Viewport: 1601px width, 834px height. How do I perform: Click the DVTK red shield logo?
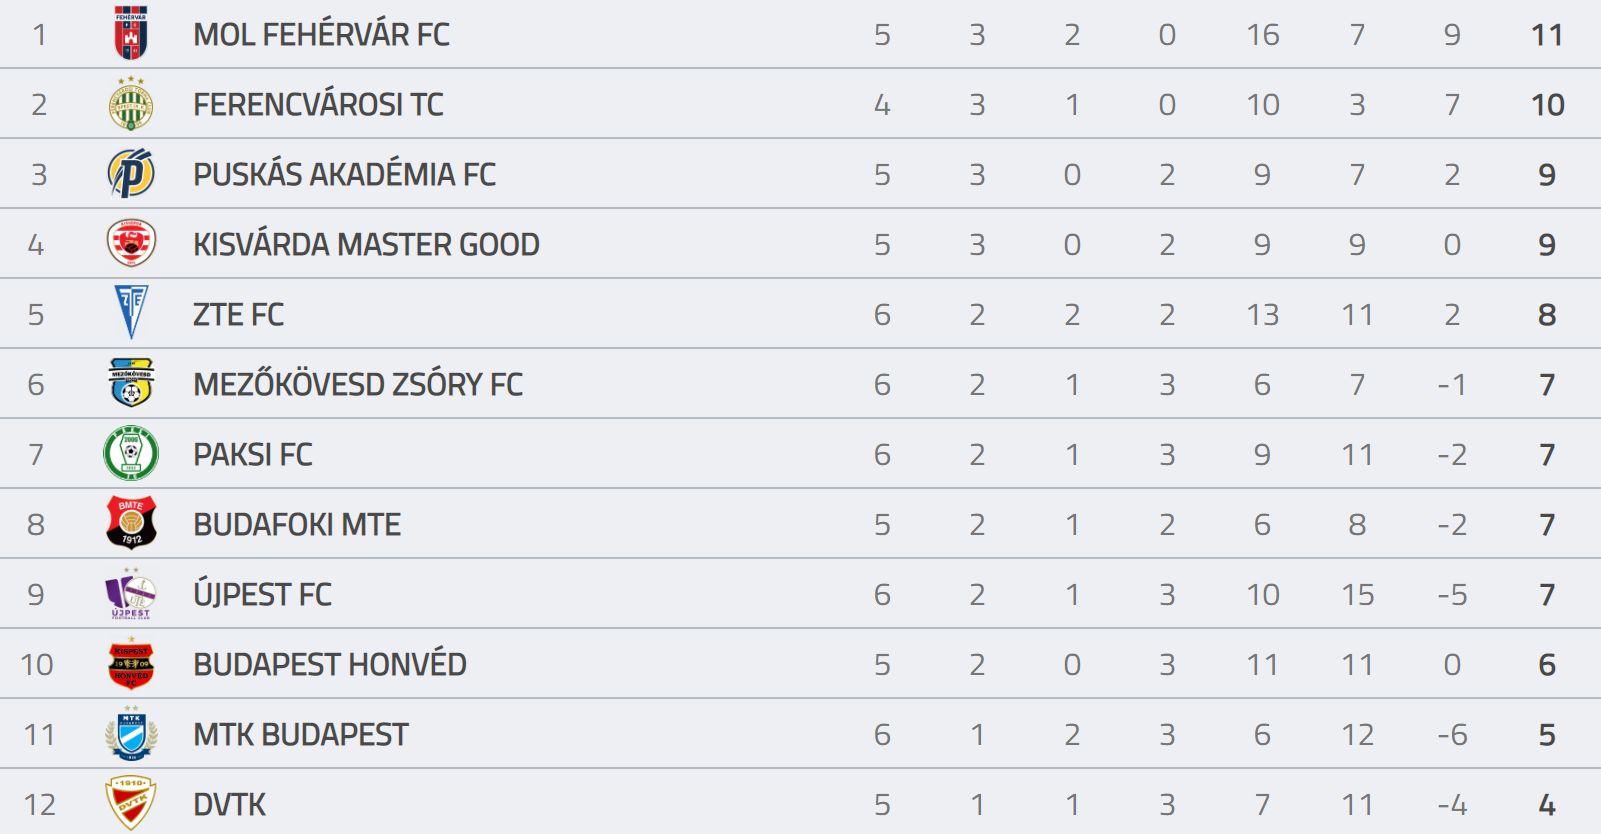[x=131, y=803]
